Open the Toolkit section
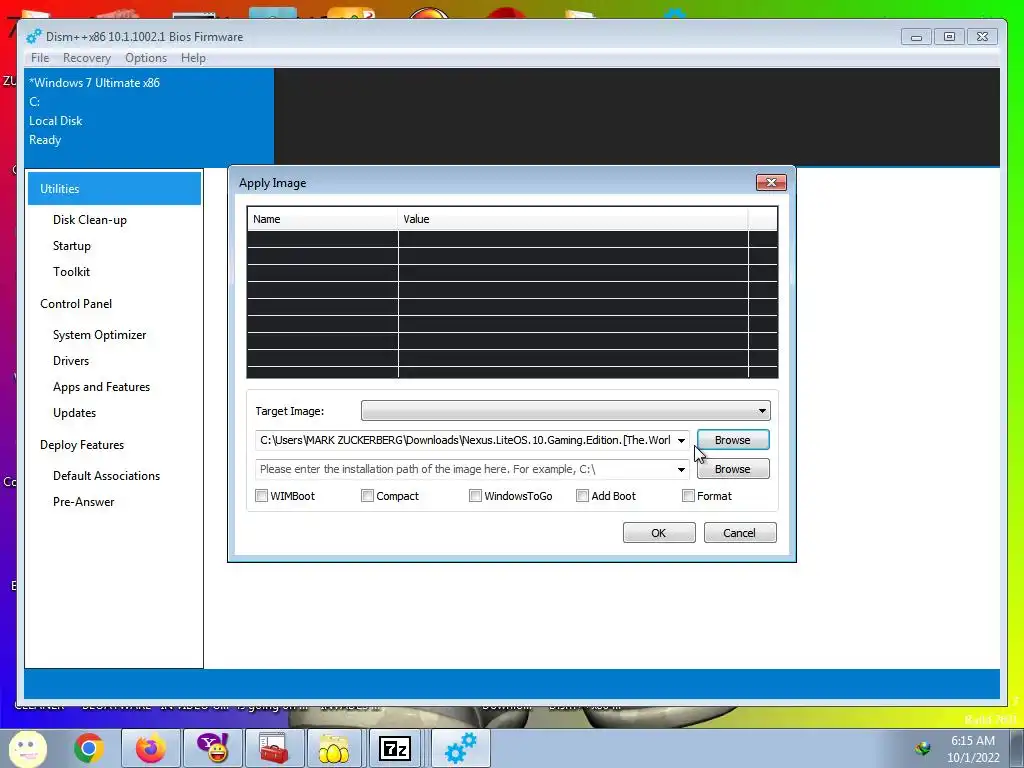1024x768 pixels. (x=71, y=272)
